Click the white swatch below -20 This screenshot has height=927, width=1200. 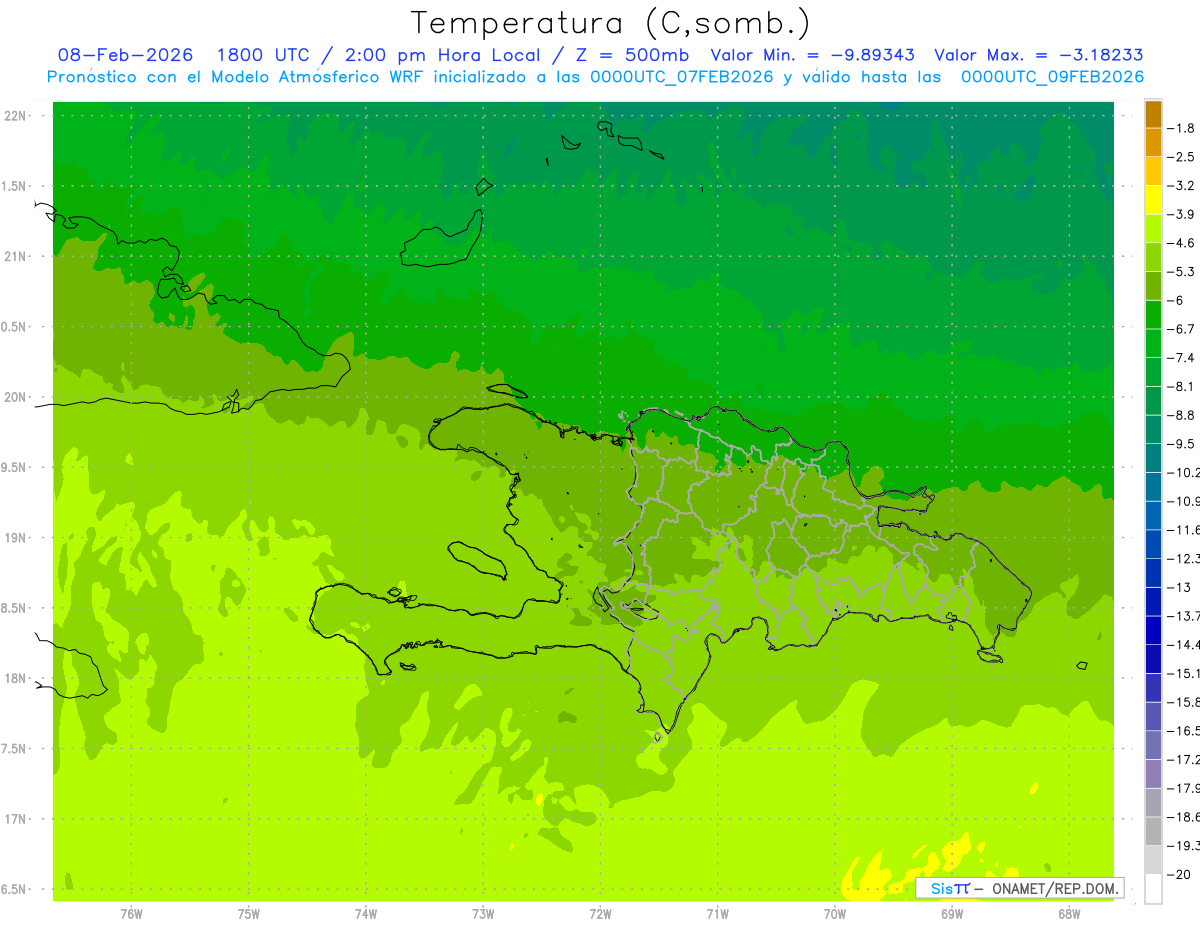[1153, 889]
